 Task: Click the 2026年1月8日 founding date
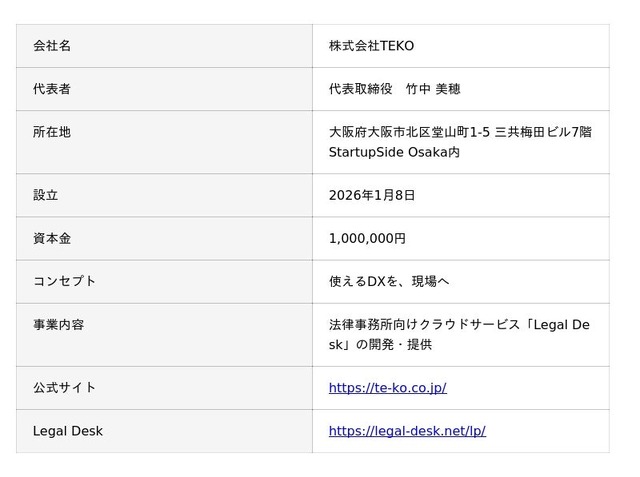(371, 195)
